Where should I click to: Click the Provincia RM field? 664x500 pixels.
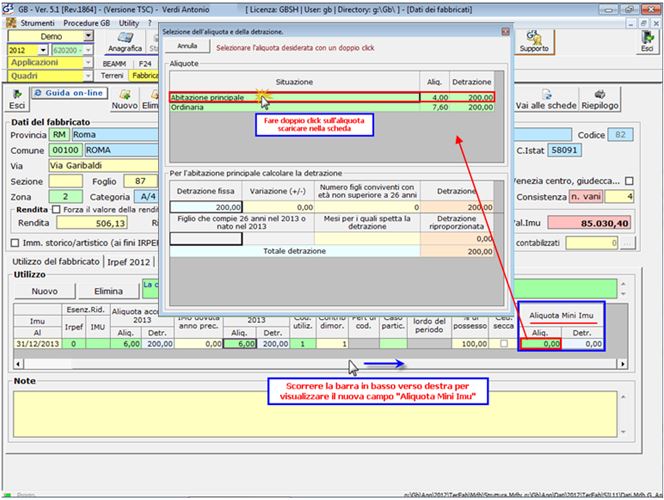pyautogui.click(x=59, y=135)
